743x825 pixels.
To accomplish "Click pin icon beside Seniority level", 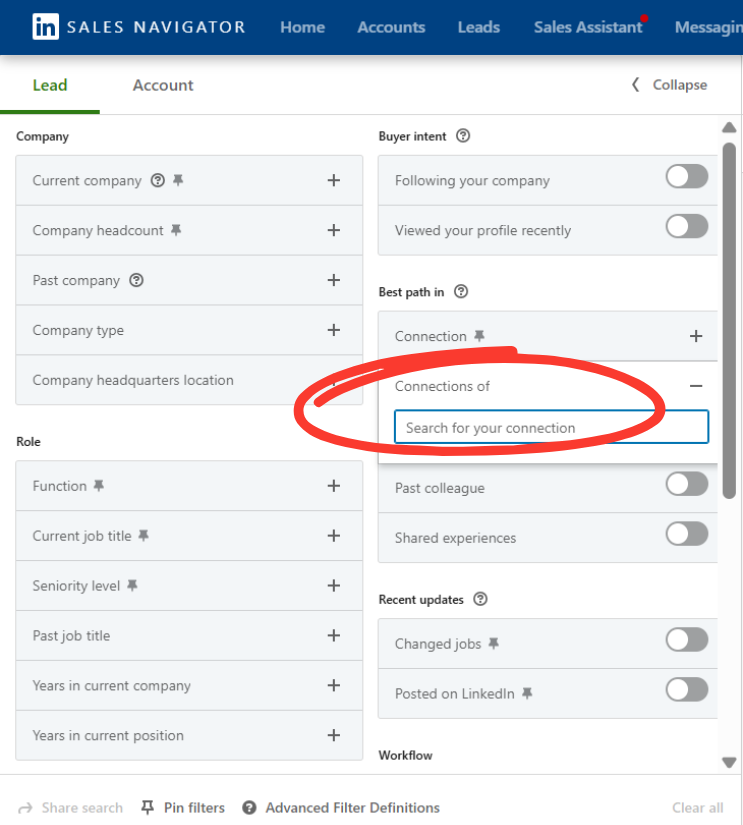I will 133,585.
